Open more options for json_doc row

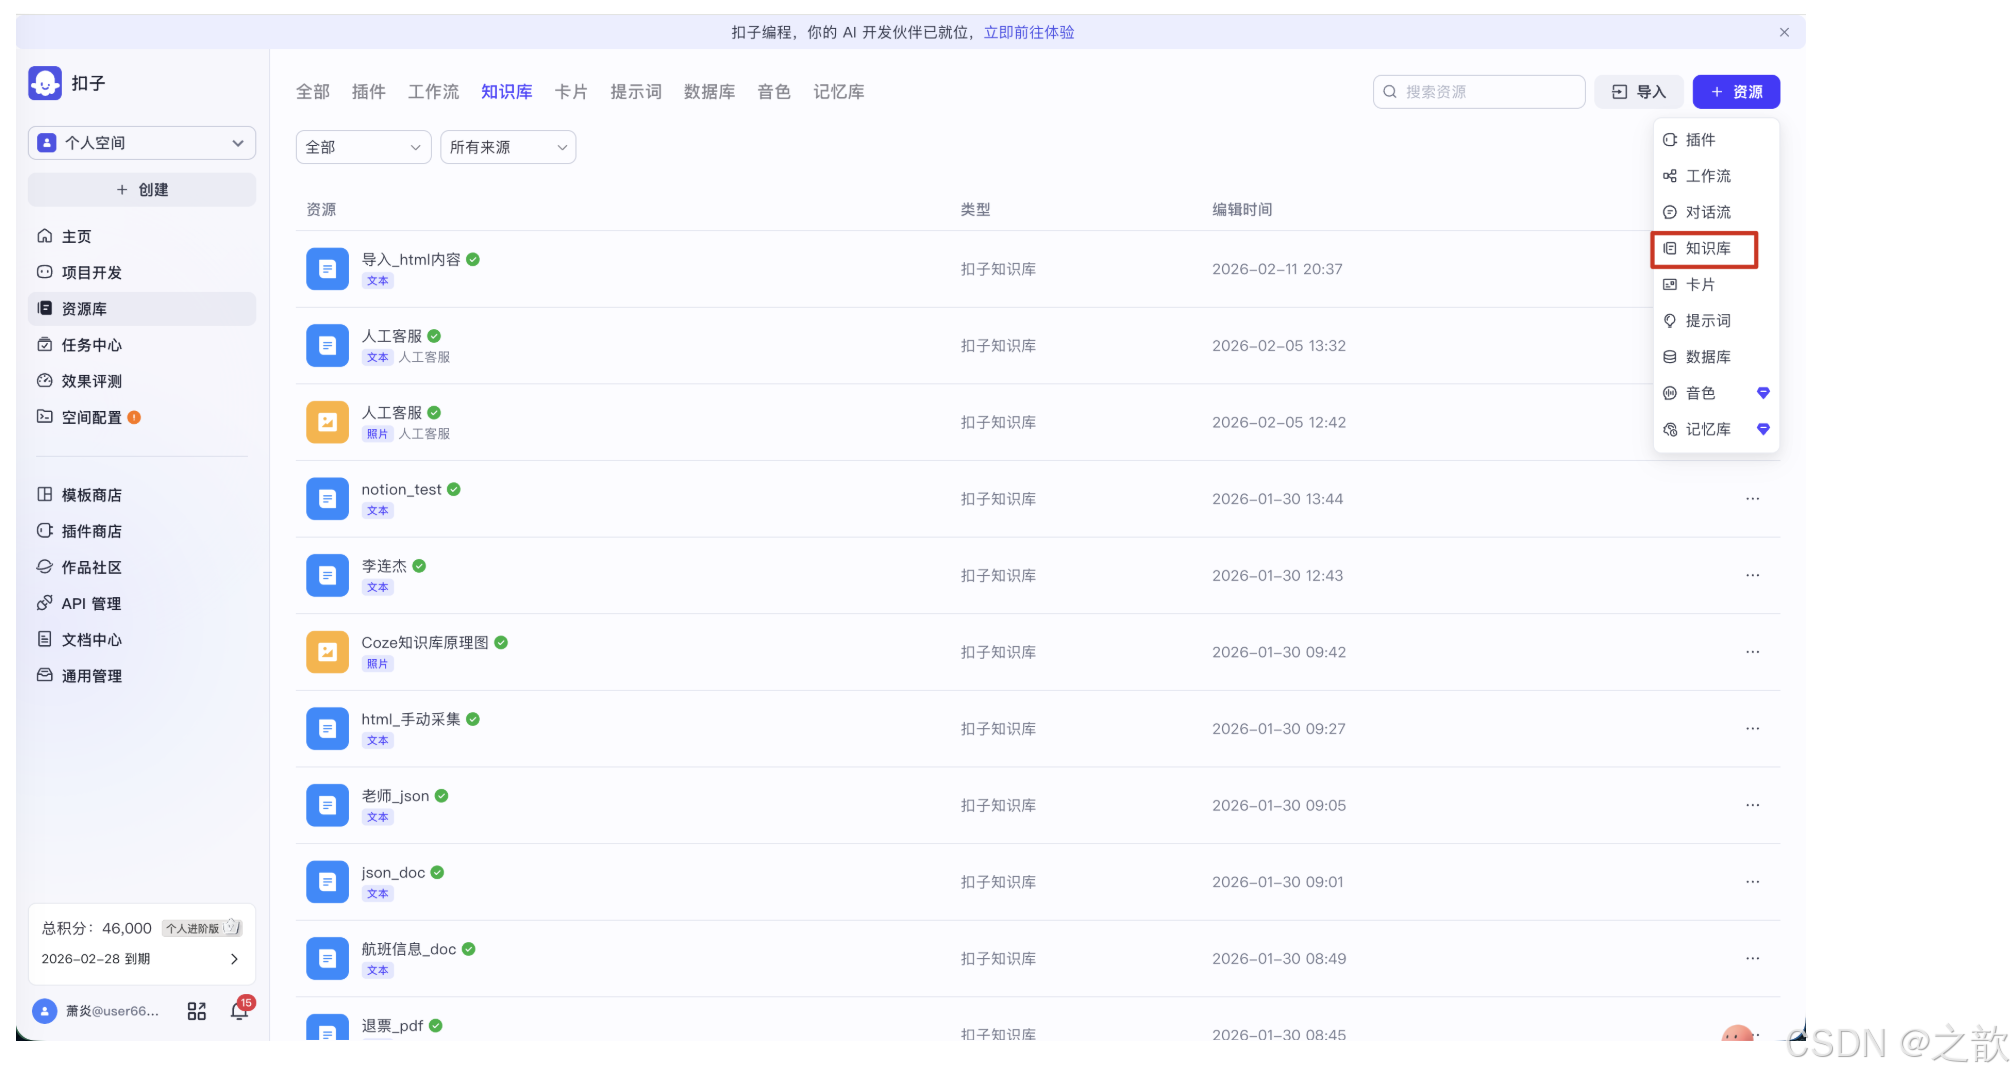[1752, 882]
